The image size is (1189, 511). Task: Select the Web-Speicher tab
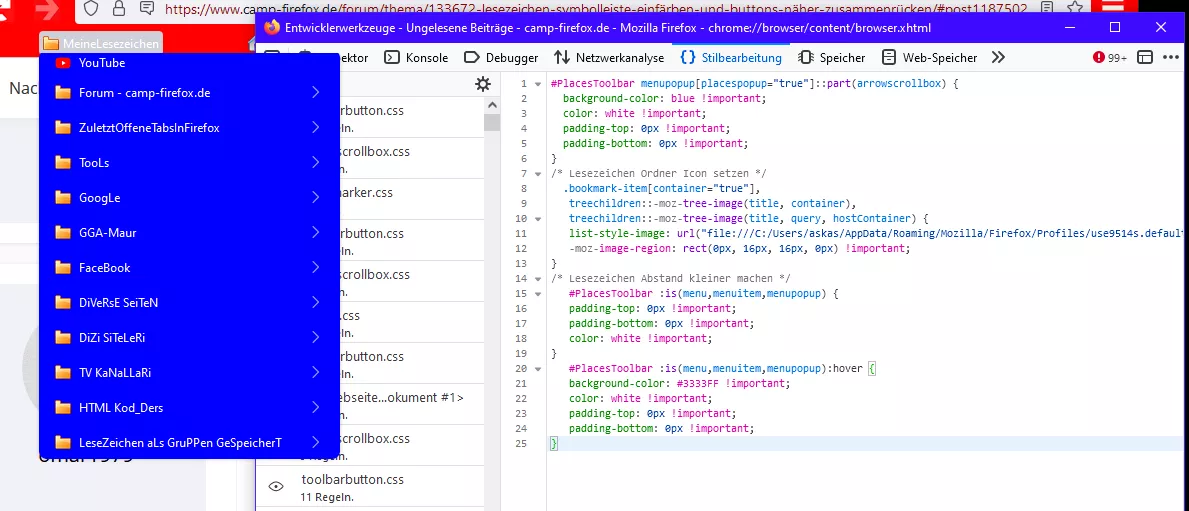coord(929,58)
